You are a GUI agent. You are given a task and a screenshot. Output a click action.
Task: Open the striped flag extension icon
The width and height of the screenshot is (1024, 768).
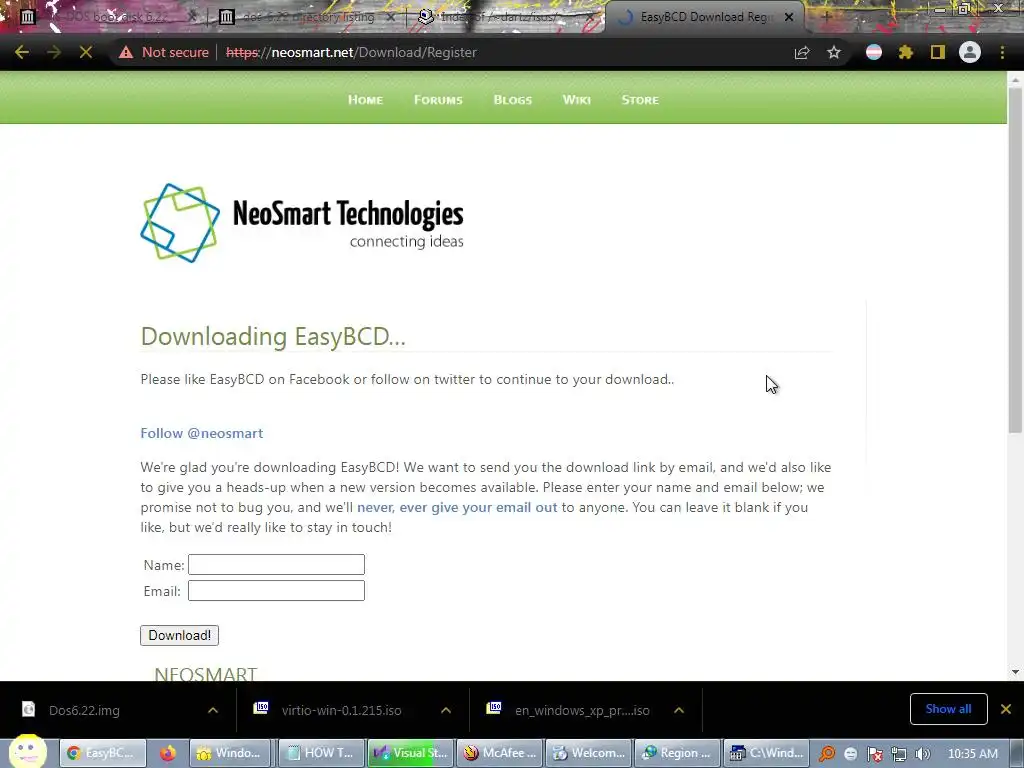(x=874, y=52)
